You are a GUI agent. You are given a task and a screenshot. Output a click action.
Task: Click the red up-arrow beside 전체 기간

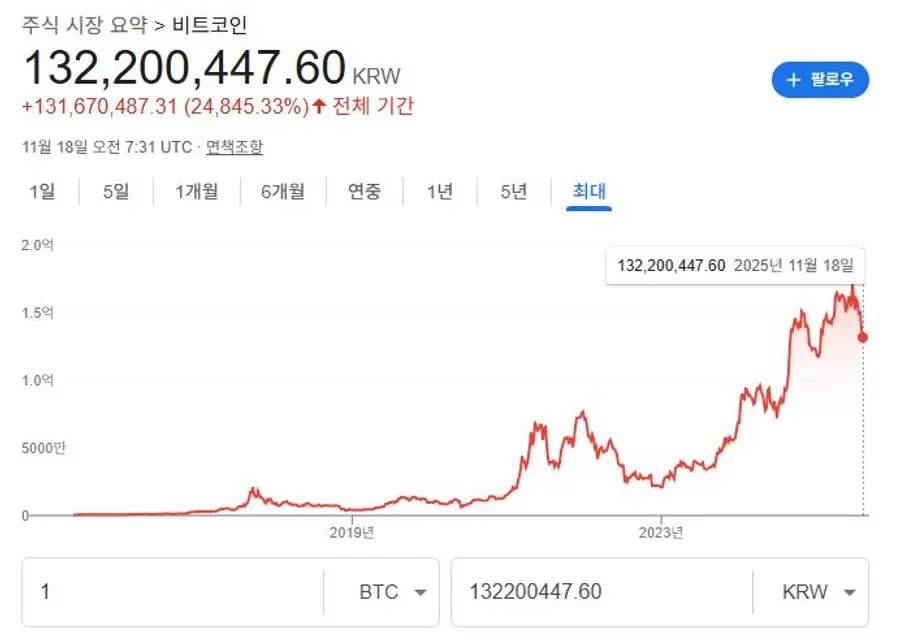coord(319,106)
